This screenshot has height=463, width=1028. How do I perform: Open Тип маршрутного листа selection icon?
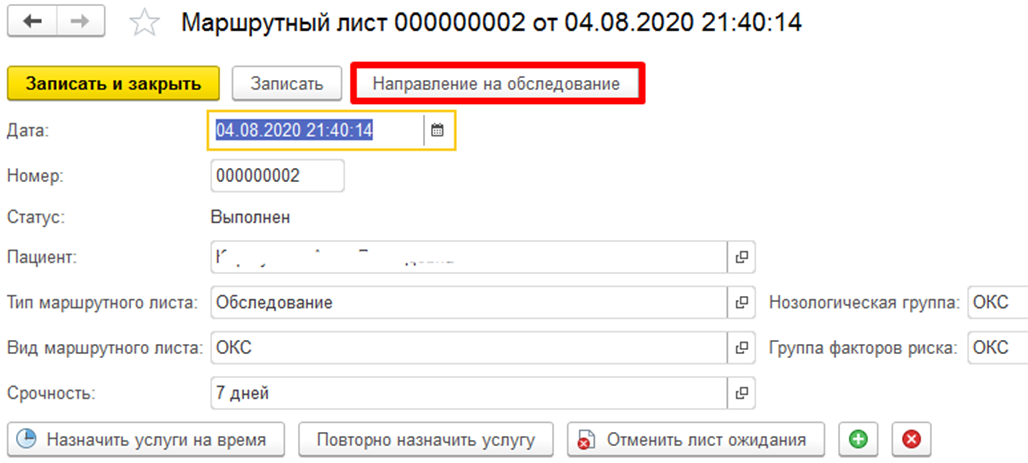coord(741,302)
